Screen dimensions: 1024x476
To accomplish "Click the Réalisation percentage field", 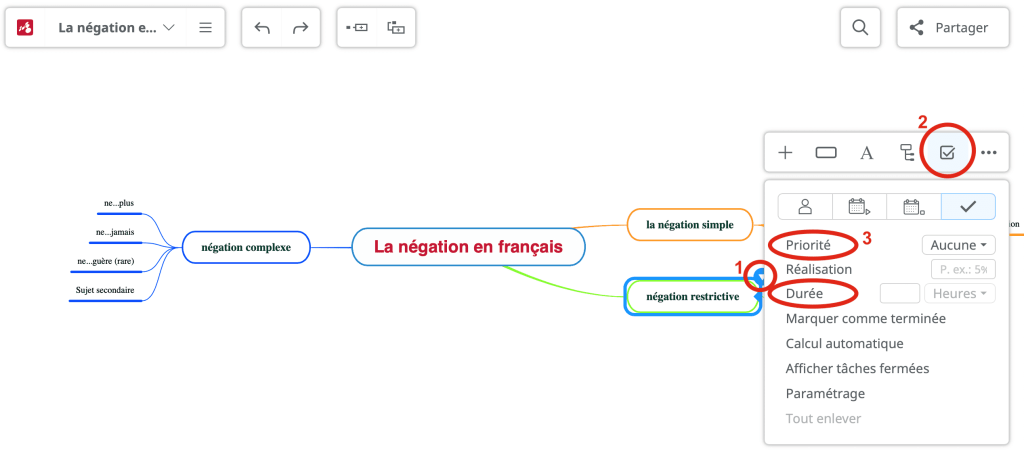I will click(x=963, y=269).
